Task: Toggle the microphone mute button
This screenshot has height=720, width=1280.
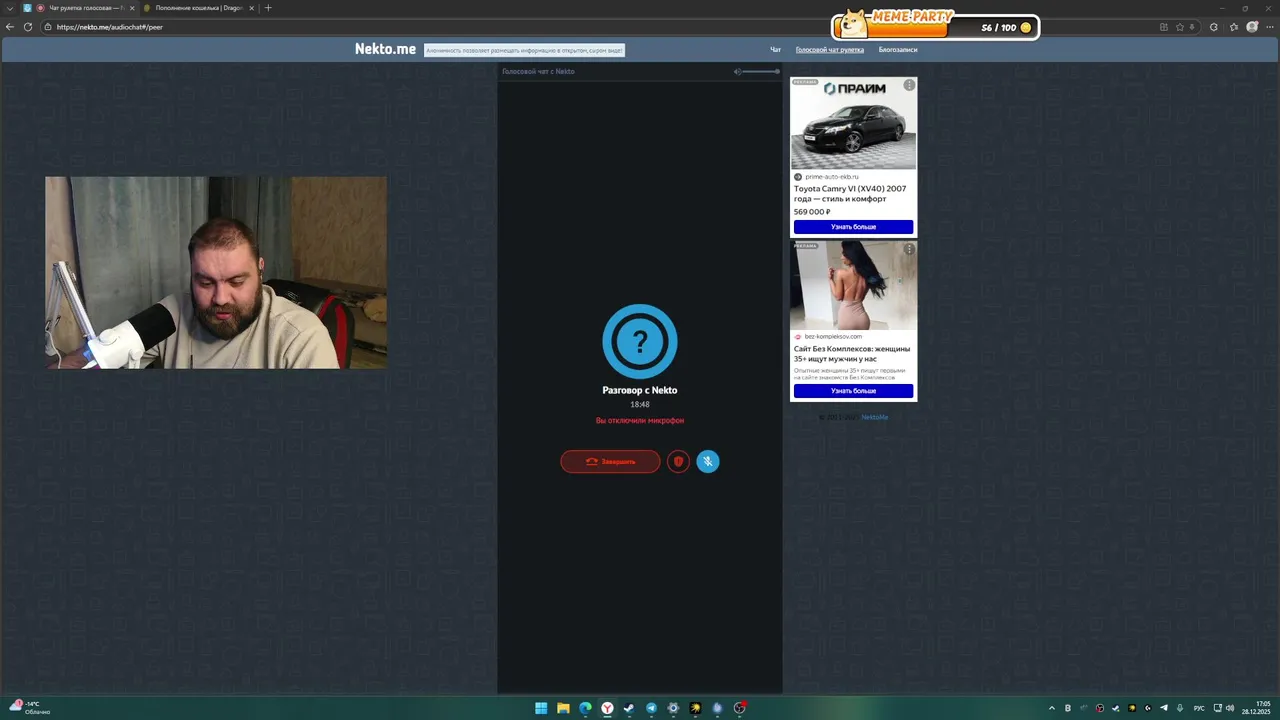Action: click(708, 461)
